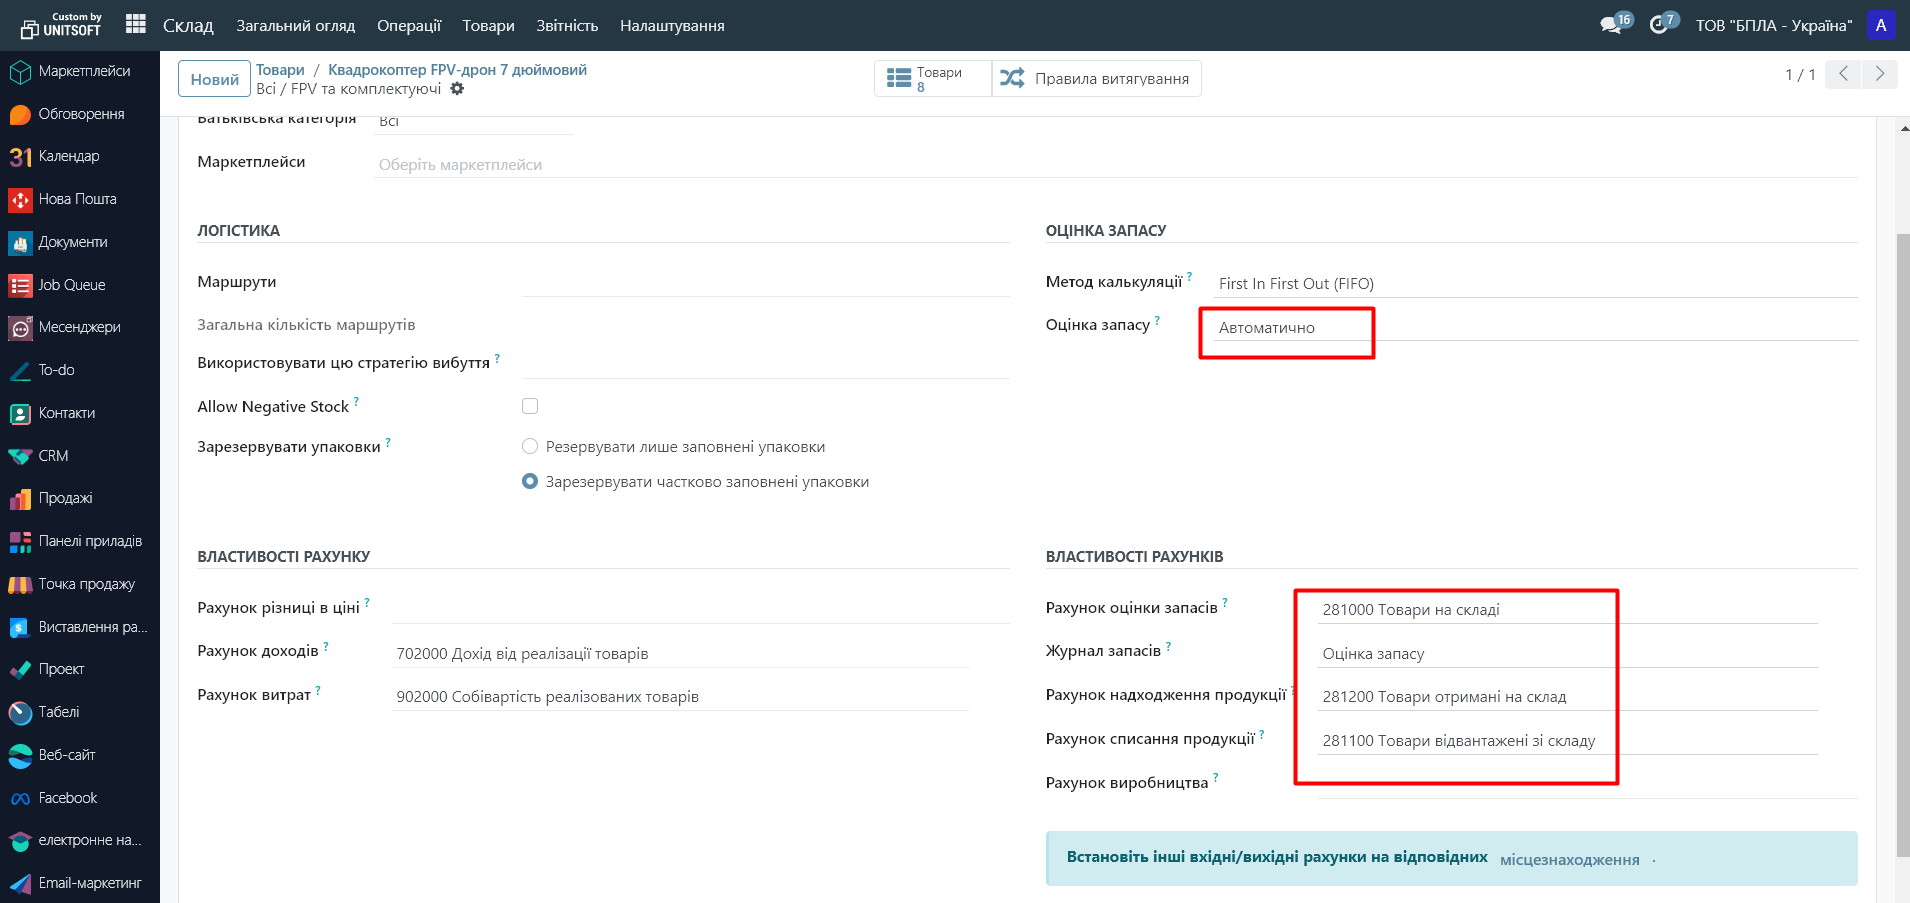Follow the місцезнаходження link
1910x903 pixels.
point(1569,860)
